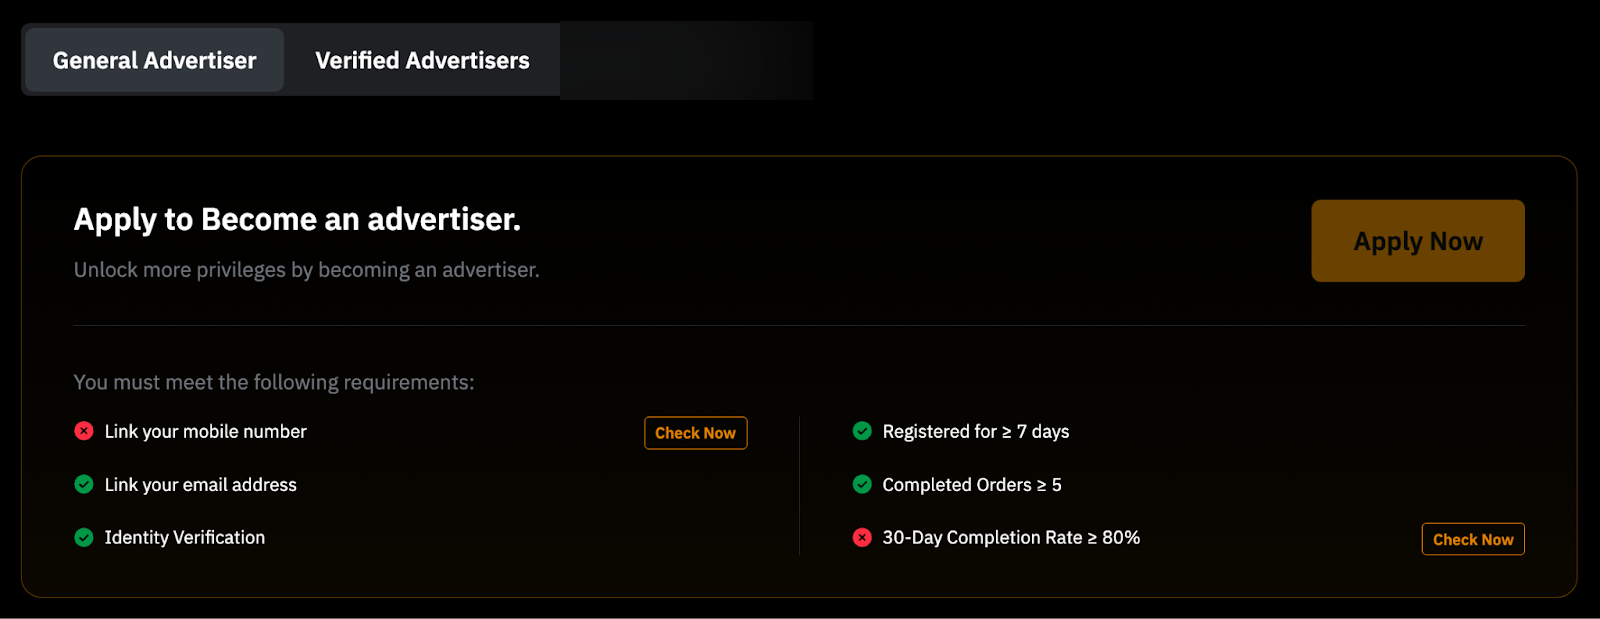Click green check beside Identity Verification

tap(84, 537)
